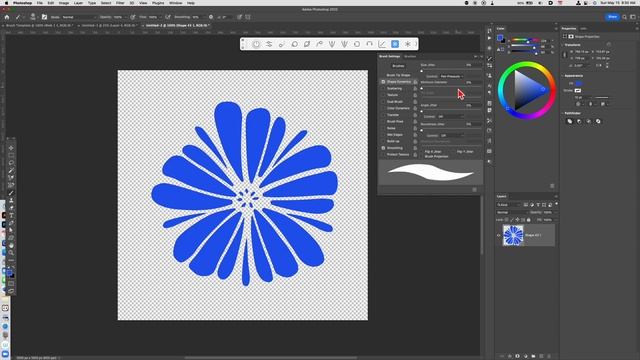
Task: Click the hue slider in the Color panel
Action: (526, 40)
